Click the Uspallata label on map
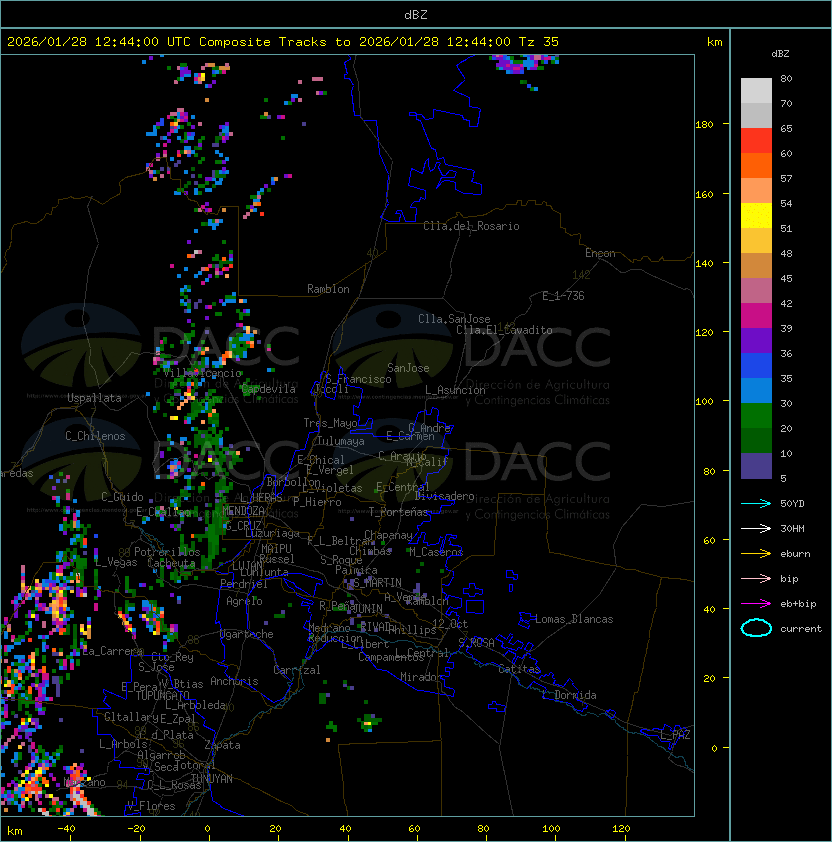Viewport: 832px width, 842px height. coord(94,398)
